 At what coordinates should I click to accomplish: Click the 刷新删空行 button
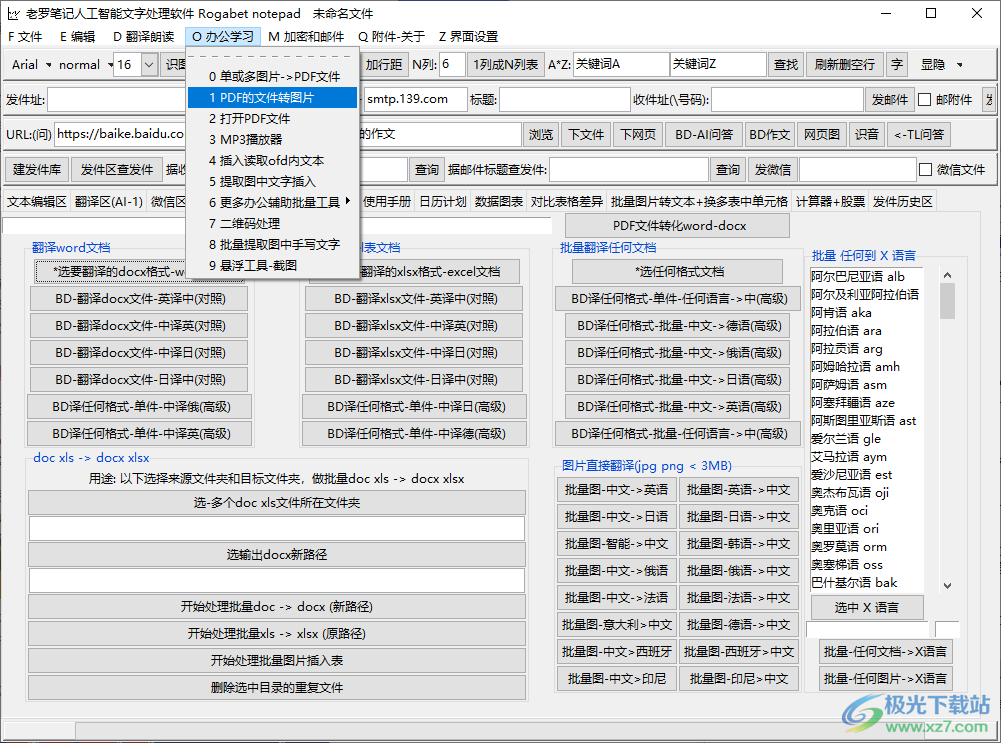tap(845, 64)
